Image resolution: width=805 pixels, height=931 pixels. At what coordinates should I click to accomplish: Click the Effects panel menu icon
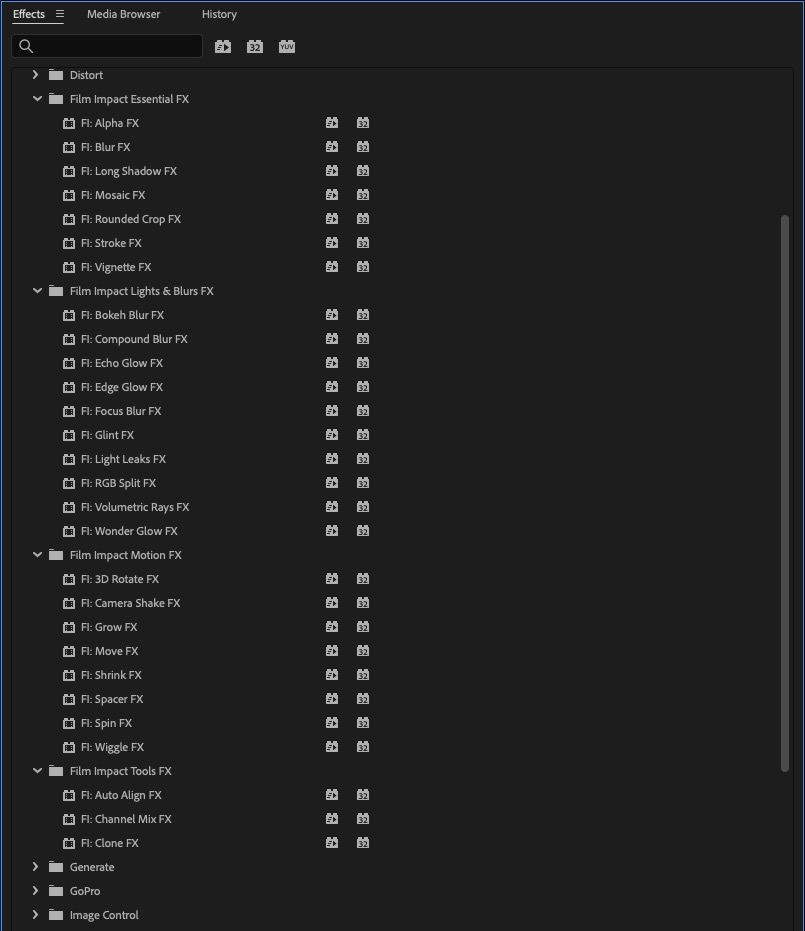(60, 14)
